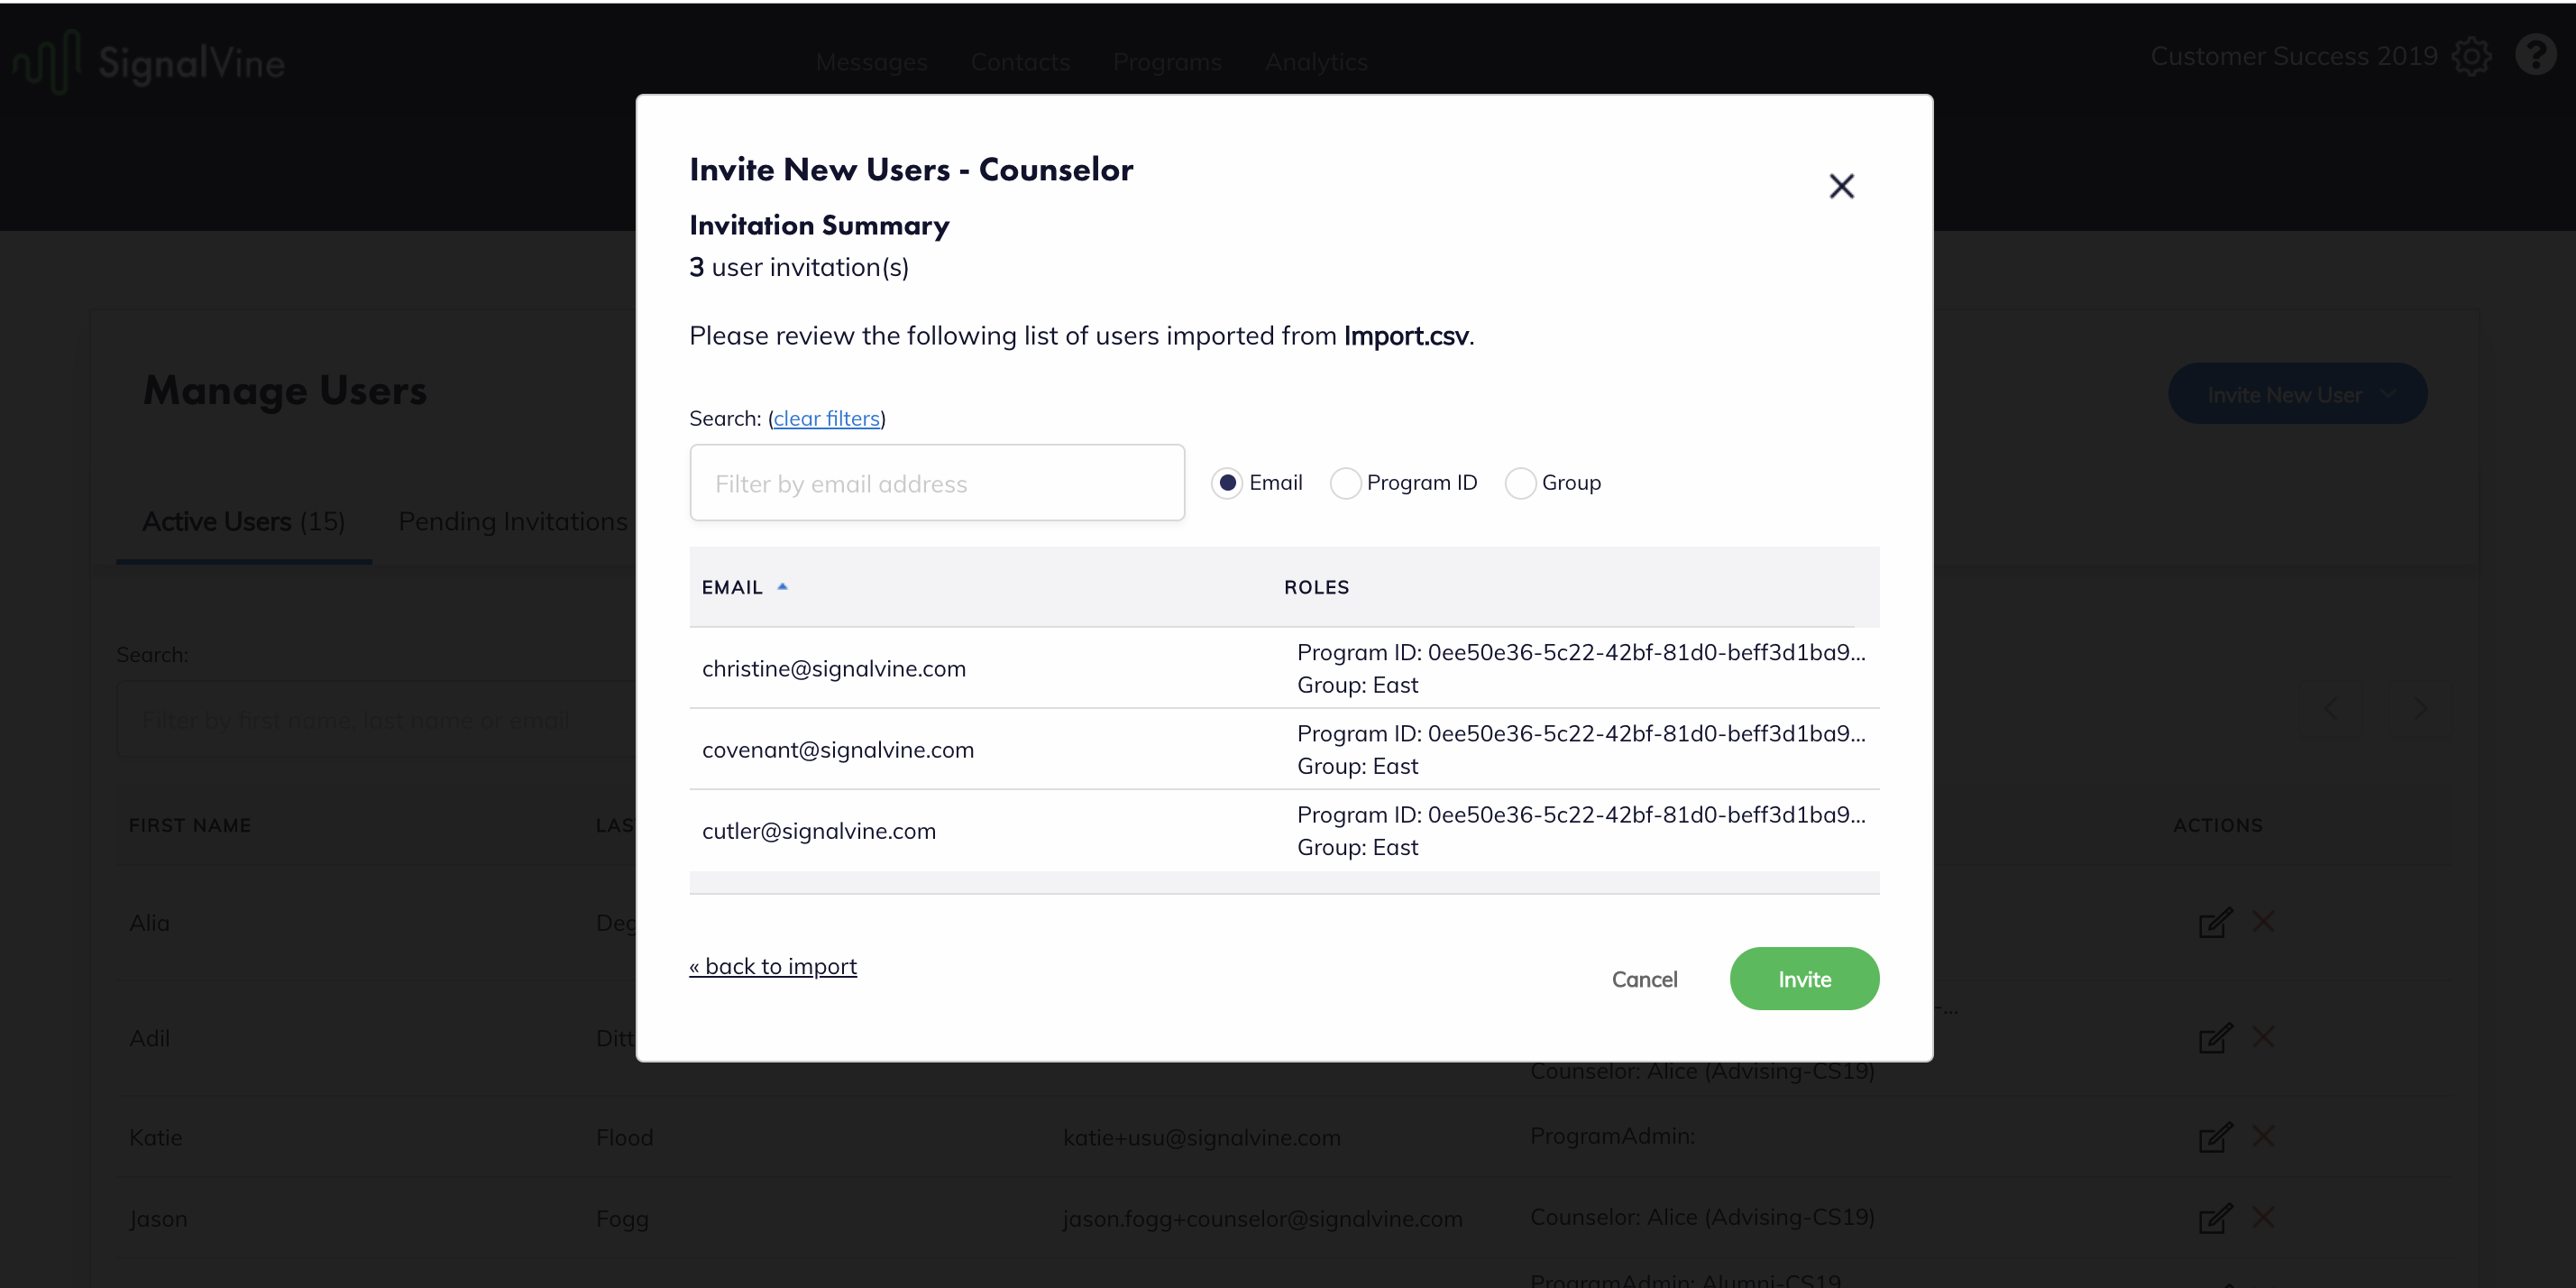This screenshot has height=1288, width=2576.
Task: Click Group: East for cutler row
Action: pos(1357,847)
